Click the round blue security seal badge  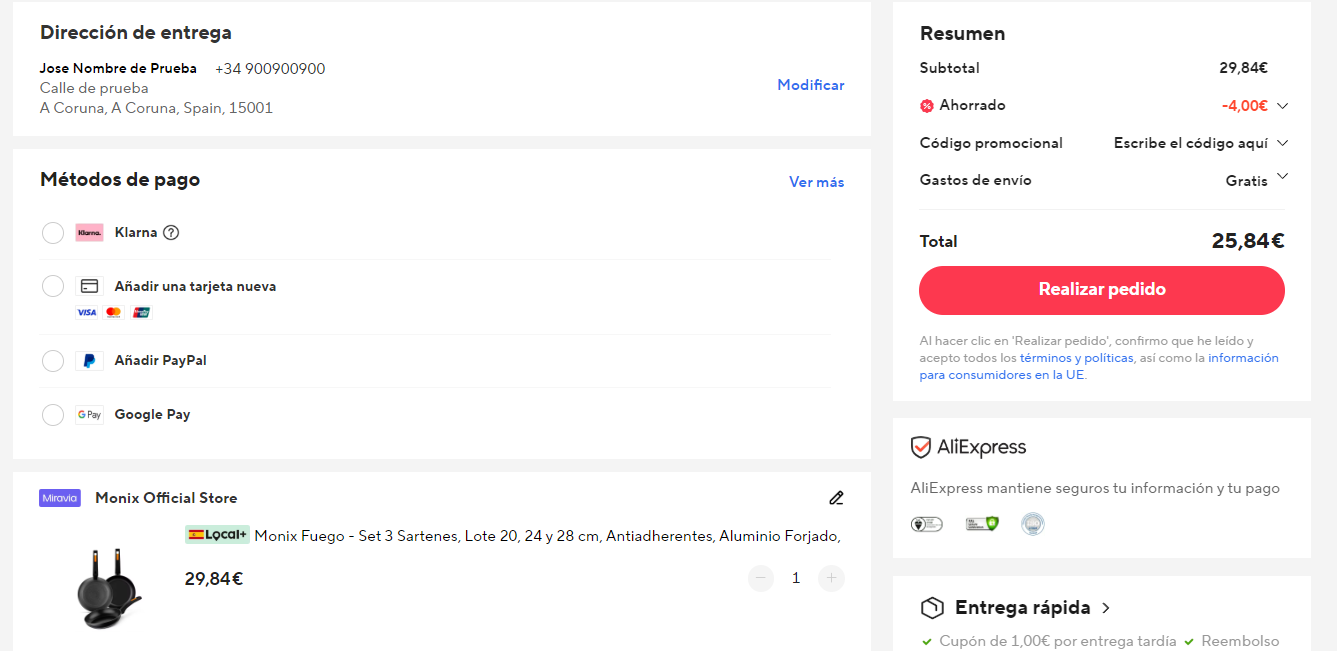[1033, 524]
